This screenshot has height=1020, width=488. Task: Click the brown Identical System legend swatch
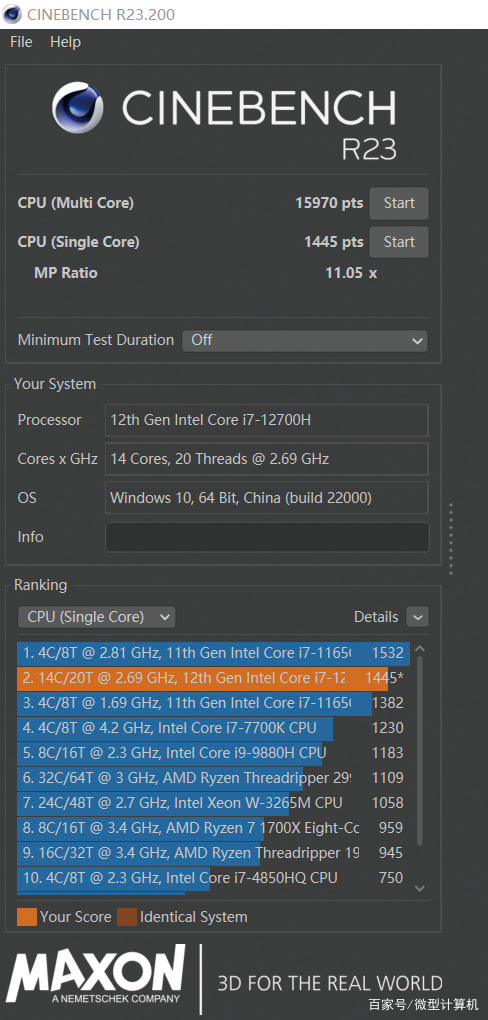pyautogui.click(x=127, y=917)
